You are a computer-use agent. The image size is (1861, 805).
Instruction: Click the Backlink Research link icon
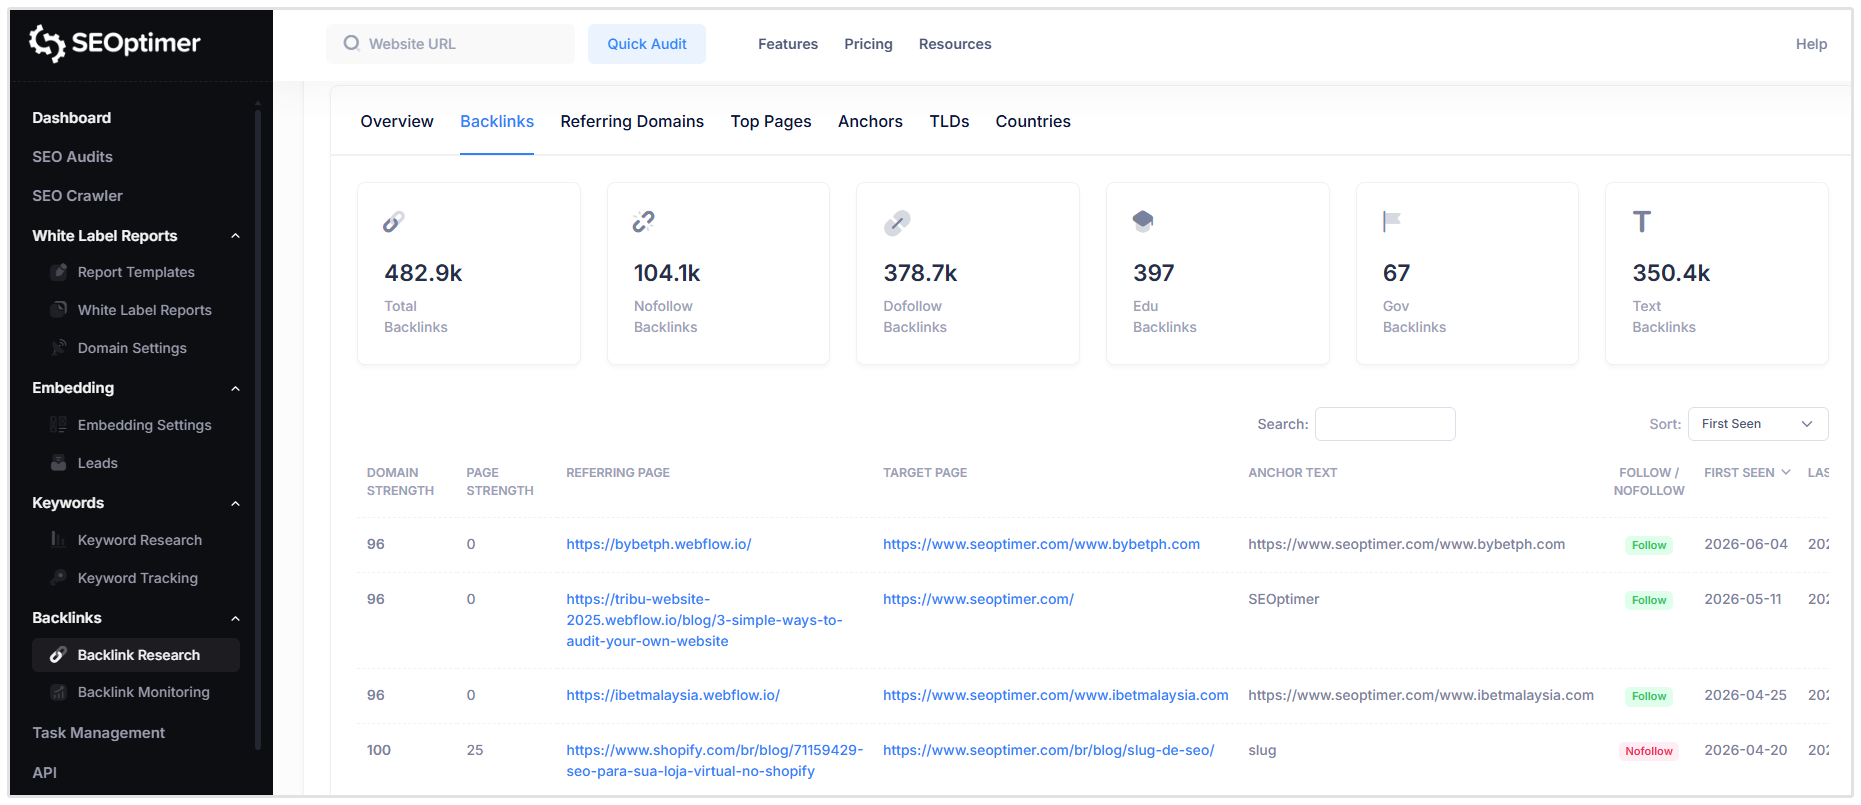59,655
